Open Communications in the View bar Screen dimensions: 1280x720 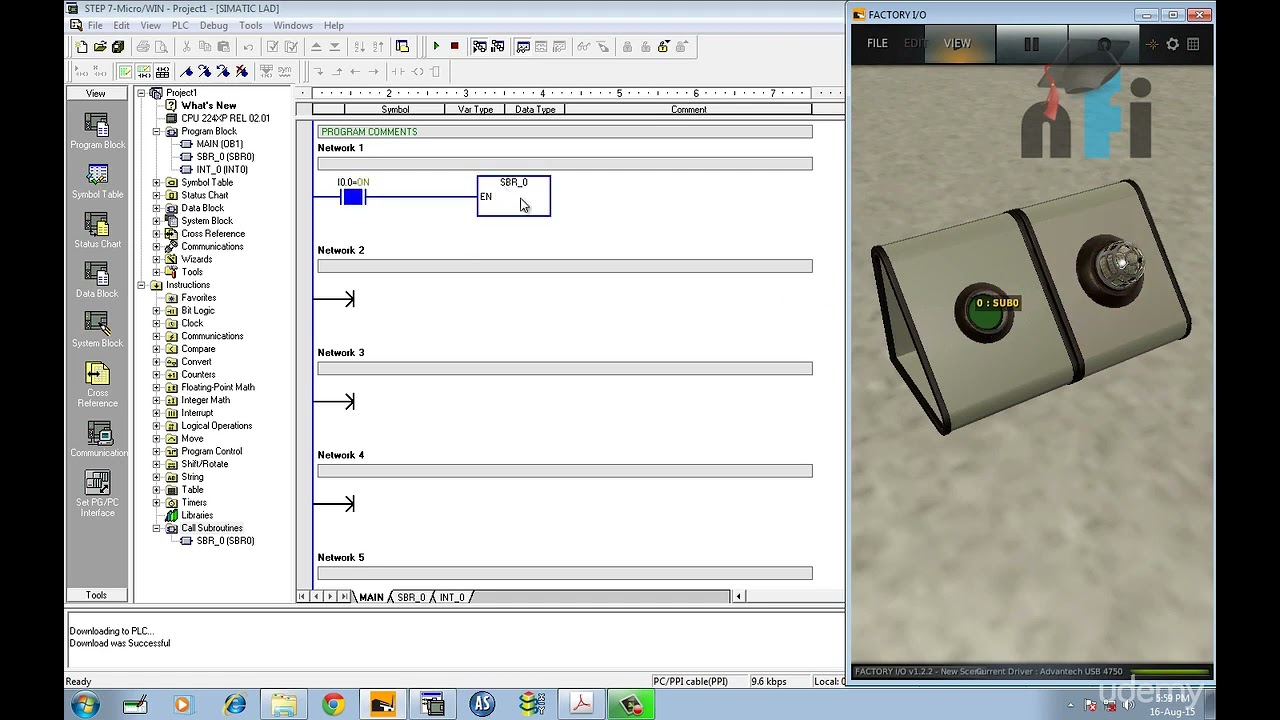[x=97, y=439]
